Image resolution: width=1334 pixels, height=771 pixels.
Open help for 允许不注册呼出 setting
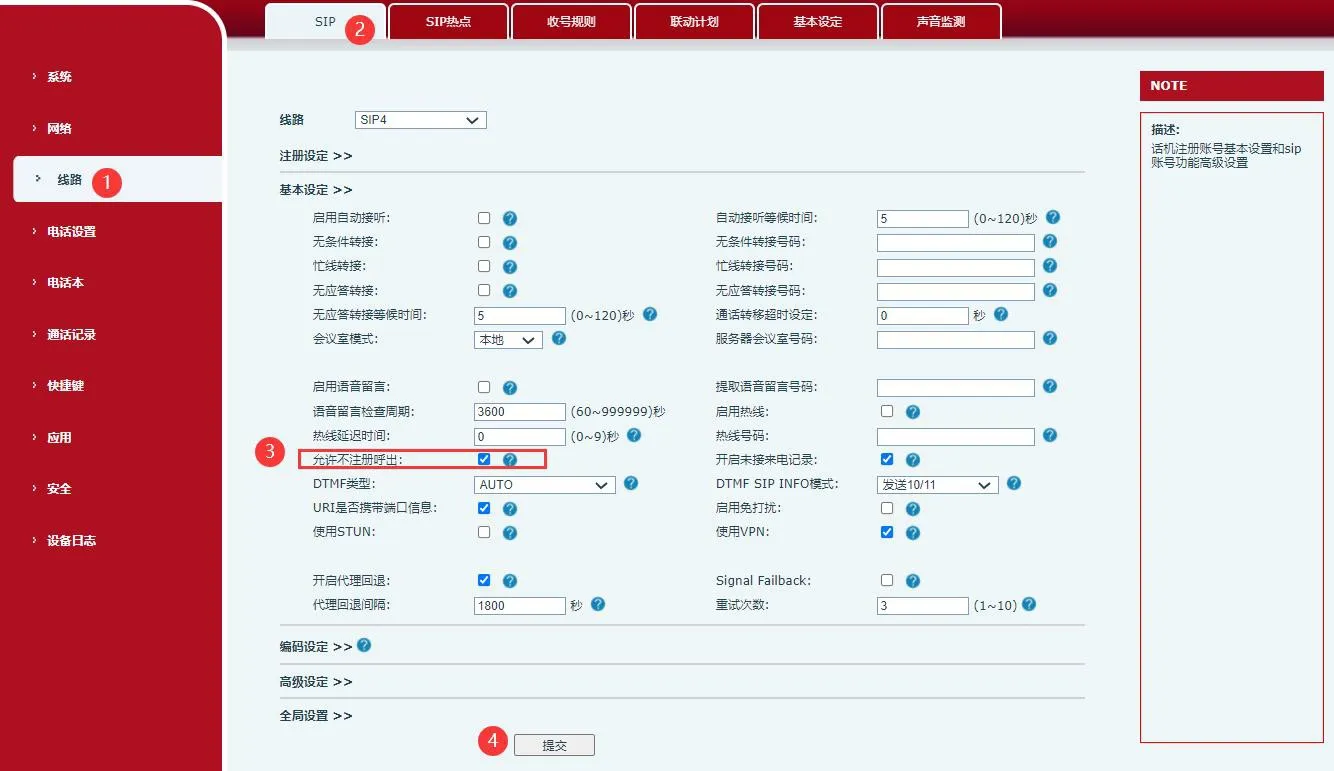(x=510, y=459)
